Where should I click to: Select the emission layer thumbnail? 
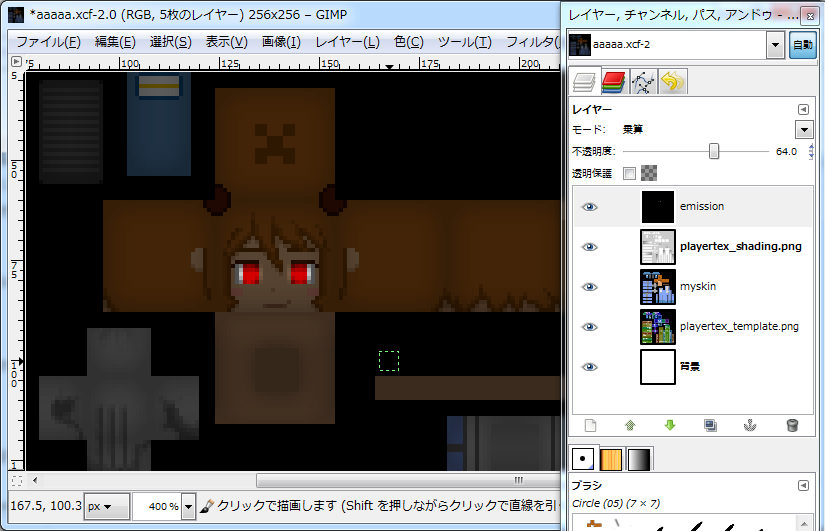[658, 207]
